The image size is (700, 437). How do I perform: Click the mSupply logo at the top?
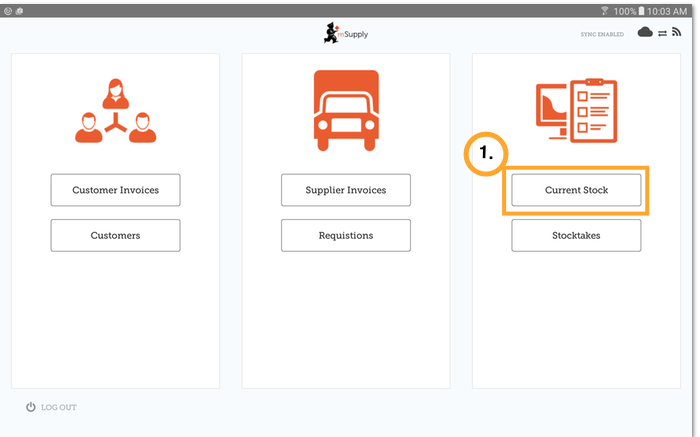(x=342, y=33)
